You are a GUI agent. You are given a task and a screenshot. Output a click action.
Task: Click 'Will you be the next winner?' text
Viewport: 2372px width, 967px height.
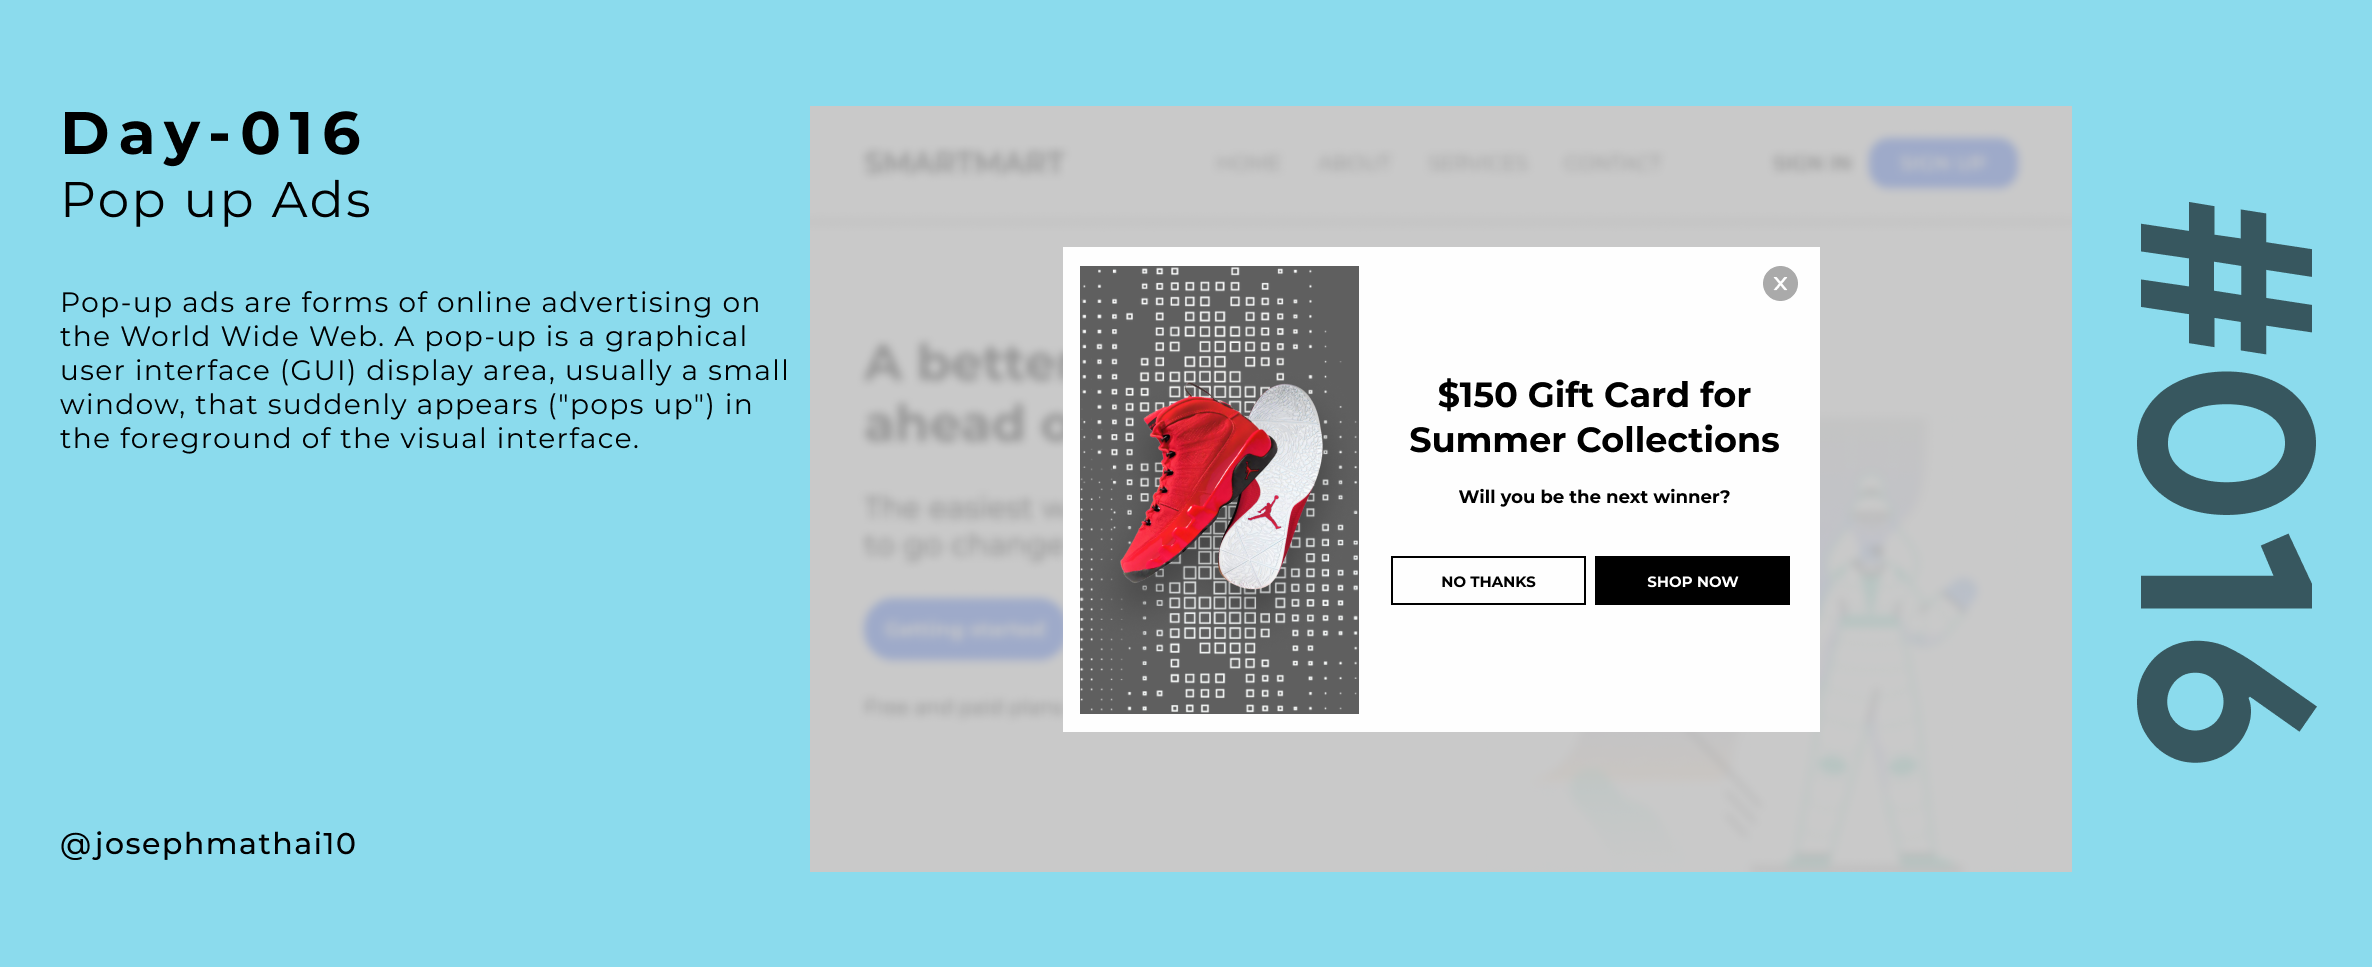click(x=1594, y=497)
